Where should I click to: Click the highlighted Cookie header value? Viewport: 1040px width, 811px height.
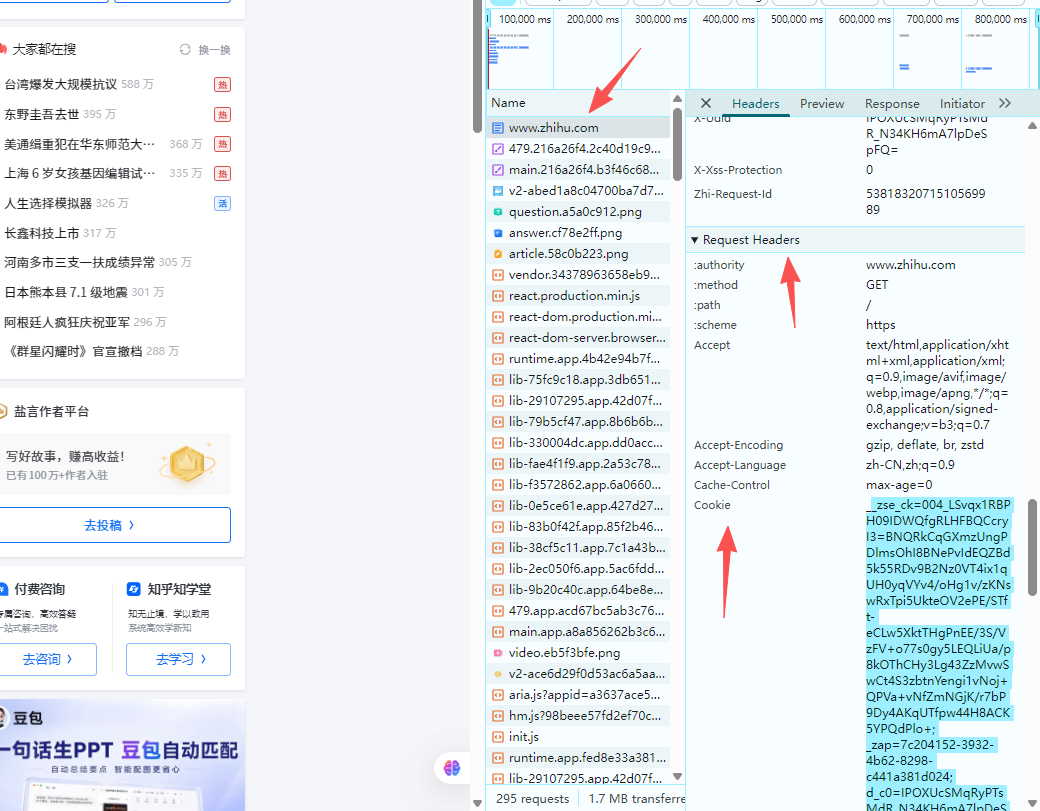939,656
